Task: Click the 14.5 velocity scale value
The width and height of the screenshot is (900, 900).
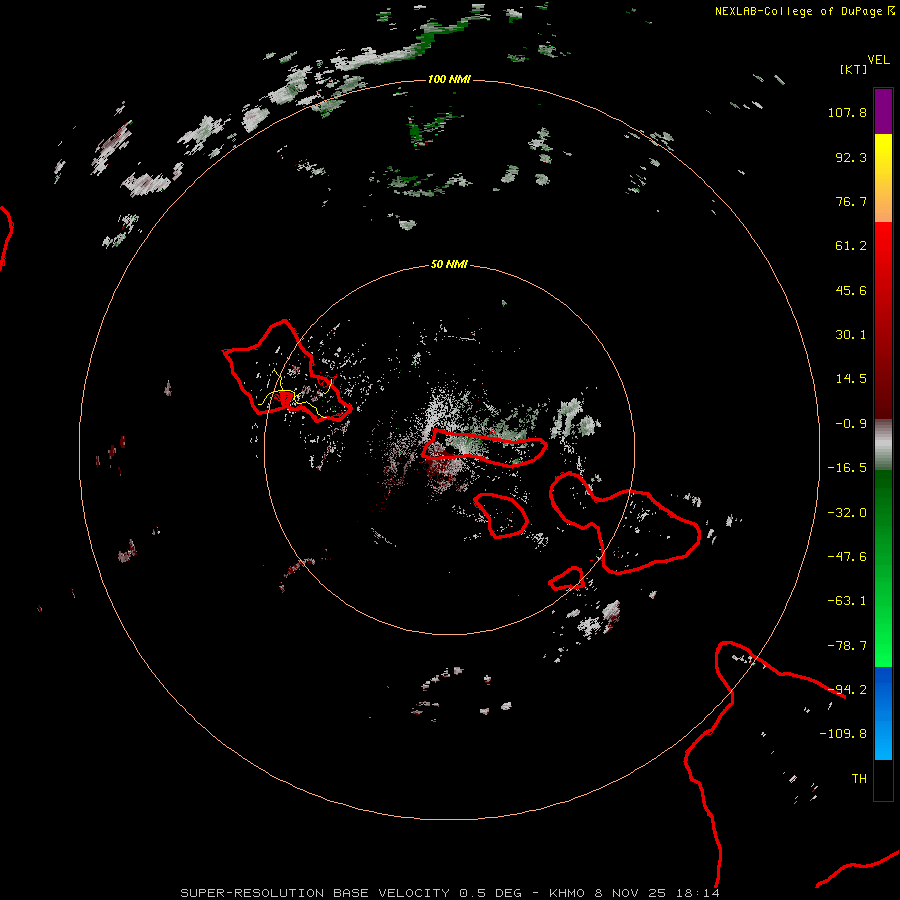Action: tap(851, 379)
